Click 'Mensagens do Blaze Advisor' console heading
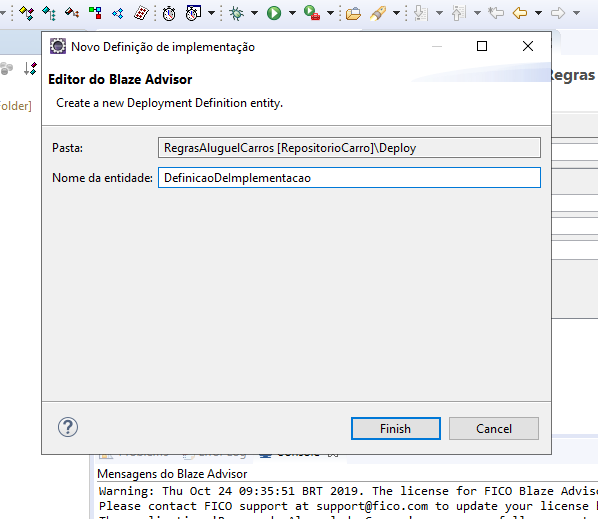598x519 pixels. click(172, 474)
